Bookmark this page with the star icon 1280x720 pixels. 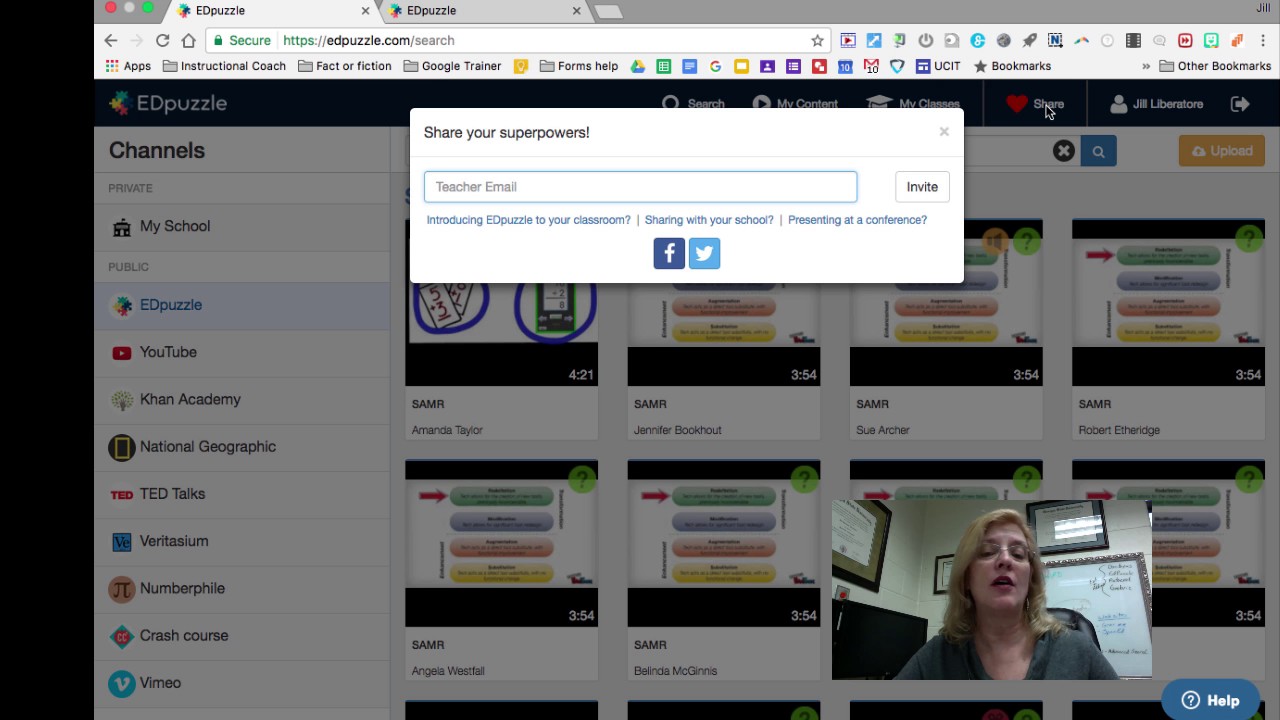(x=817, y=40)
